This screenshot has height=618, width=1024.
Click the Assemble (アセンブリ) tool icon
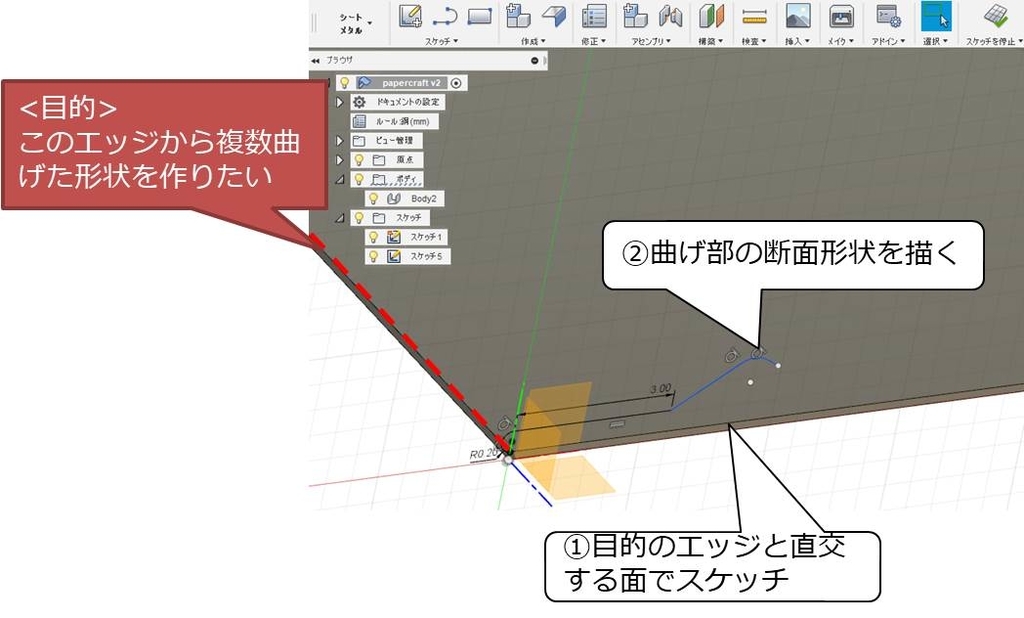coord(634,15)
